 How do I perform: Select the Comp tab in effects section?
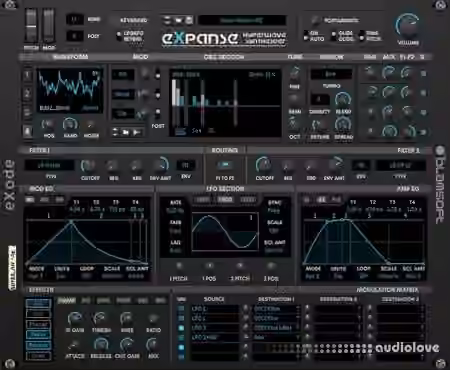[x=67, y=301]
